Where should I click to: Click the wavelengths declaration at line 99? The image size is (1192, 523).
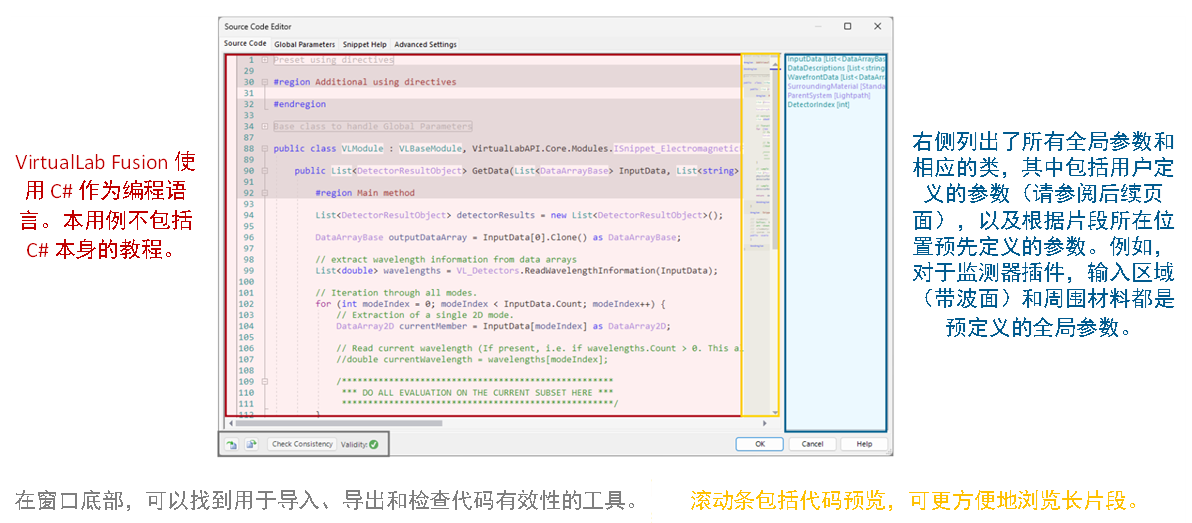click(516, 271)
